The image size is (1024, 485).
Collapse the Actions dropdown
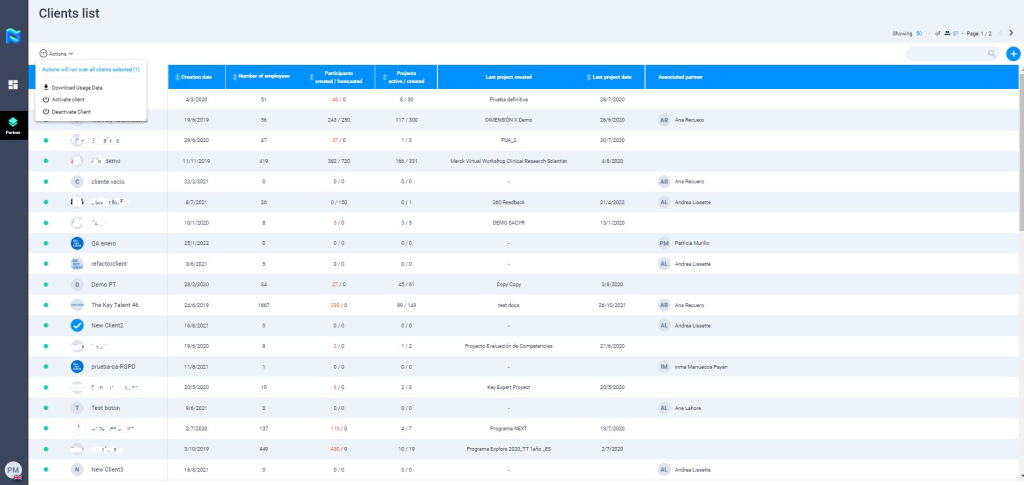point(57,53)
